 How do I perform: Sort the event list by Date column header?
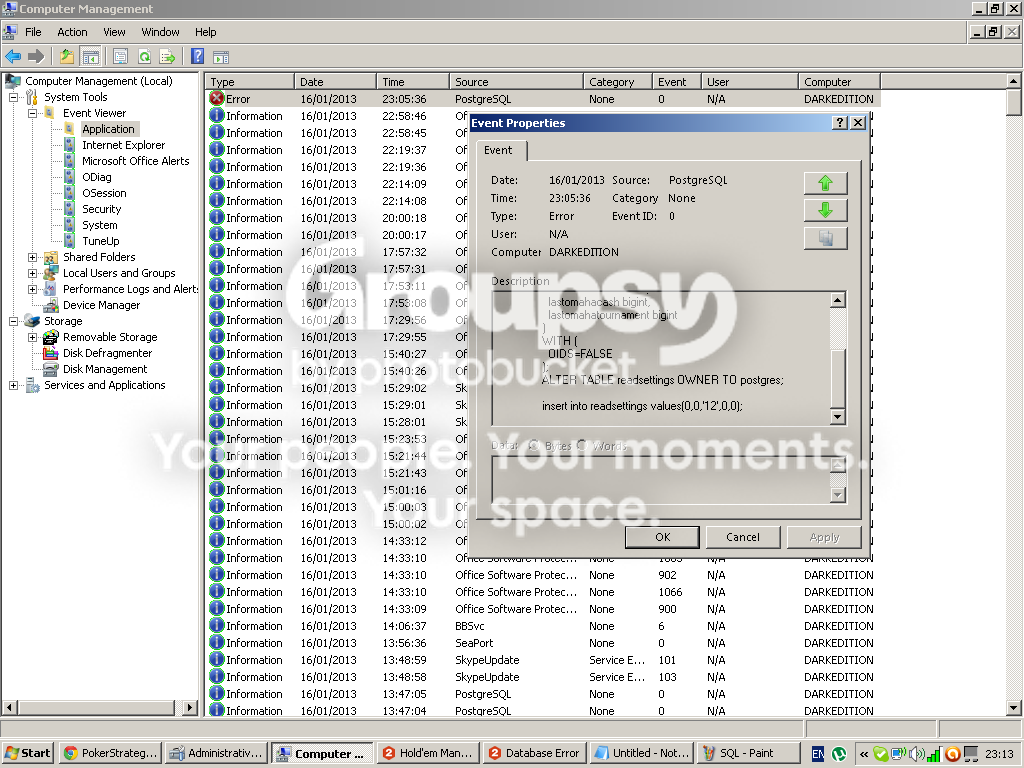coord(335,82)
